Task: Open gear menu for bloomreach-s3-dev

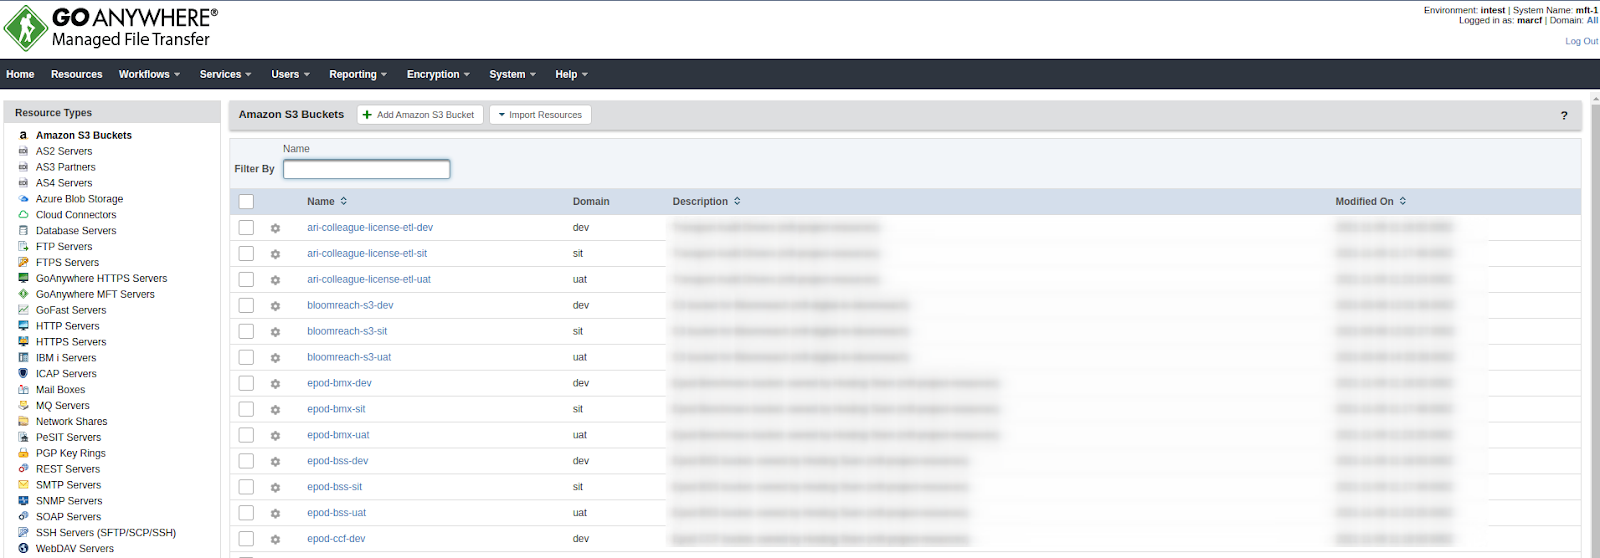Action: pyautogui.click(x=275, y=306)
